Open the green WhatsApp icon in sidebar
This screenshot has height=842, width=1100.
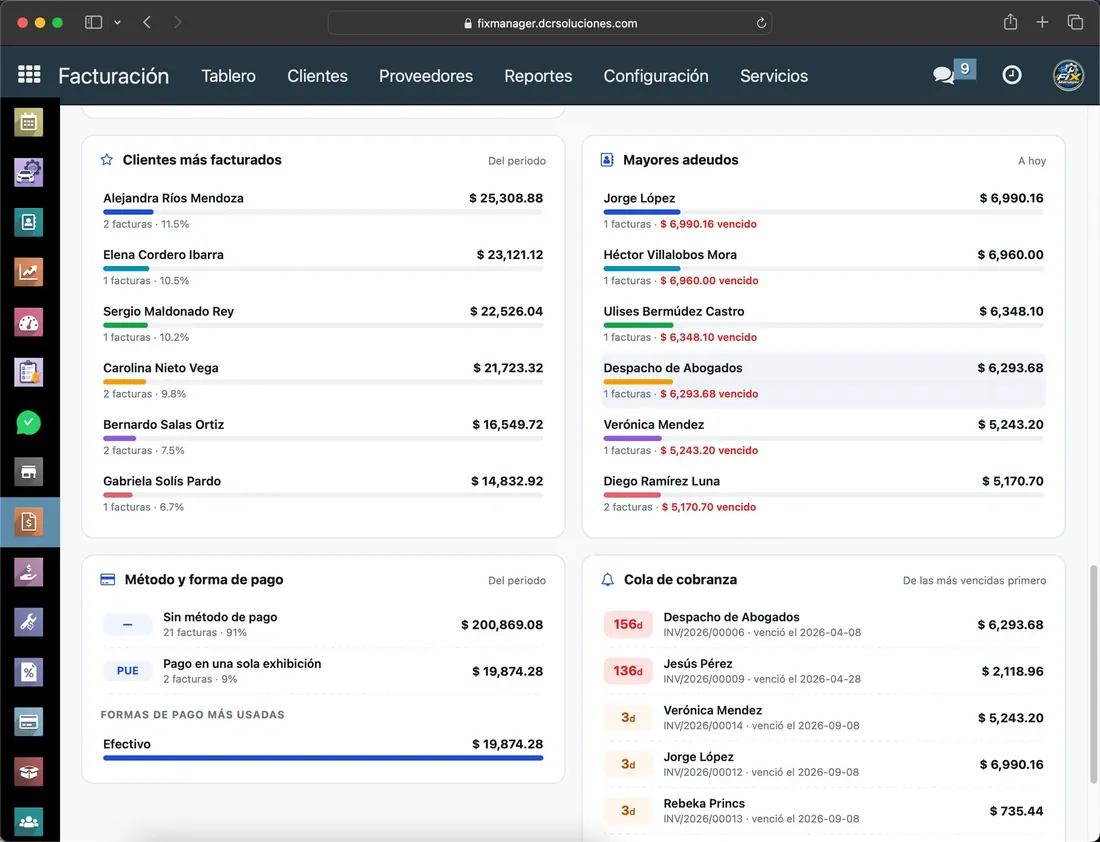coord(28,422)
